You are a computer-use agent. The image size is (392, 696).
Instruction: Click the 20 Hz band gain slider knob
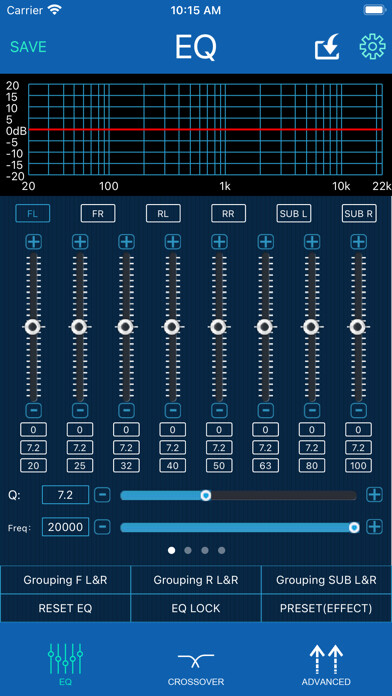pos(32,327)
